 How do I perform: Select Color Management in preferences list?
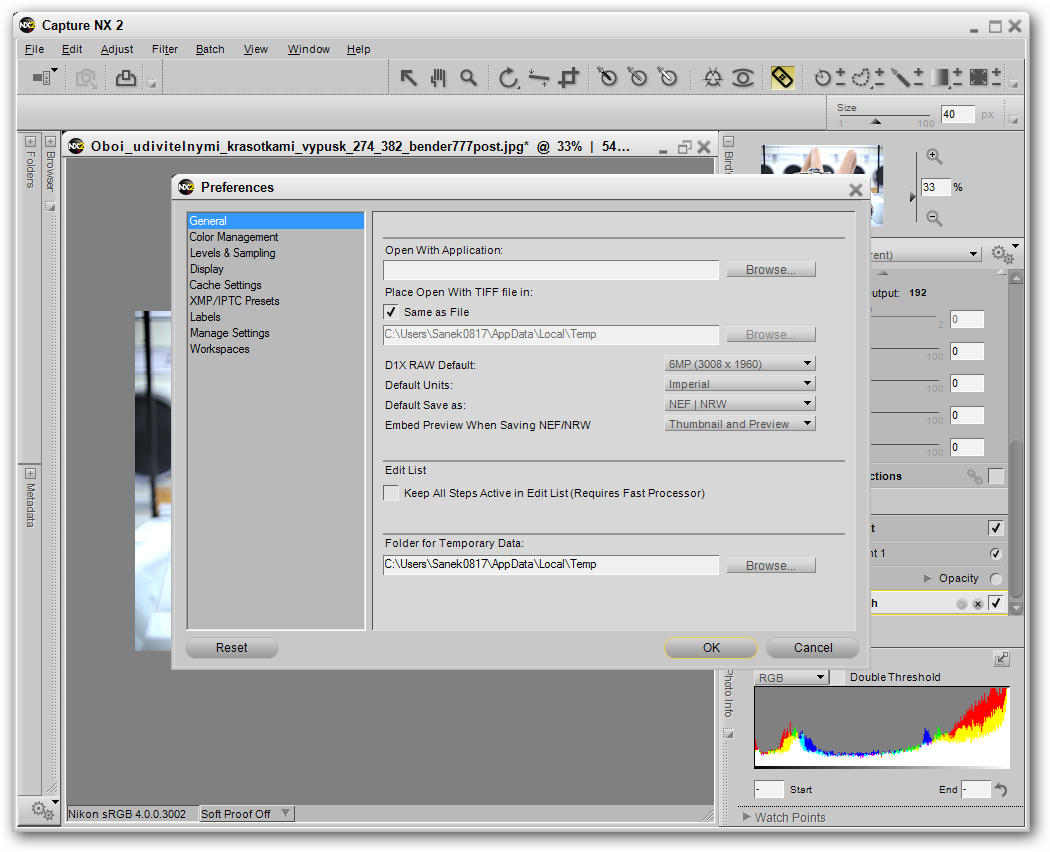[x=234, y=237]
